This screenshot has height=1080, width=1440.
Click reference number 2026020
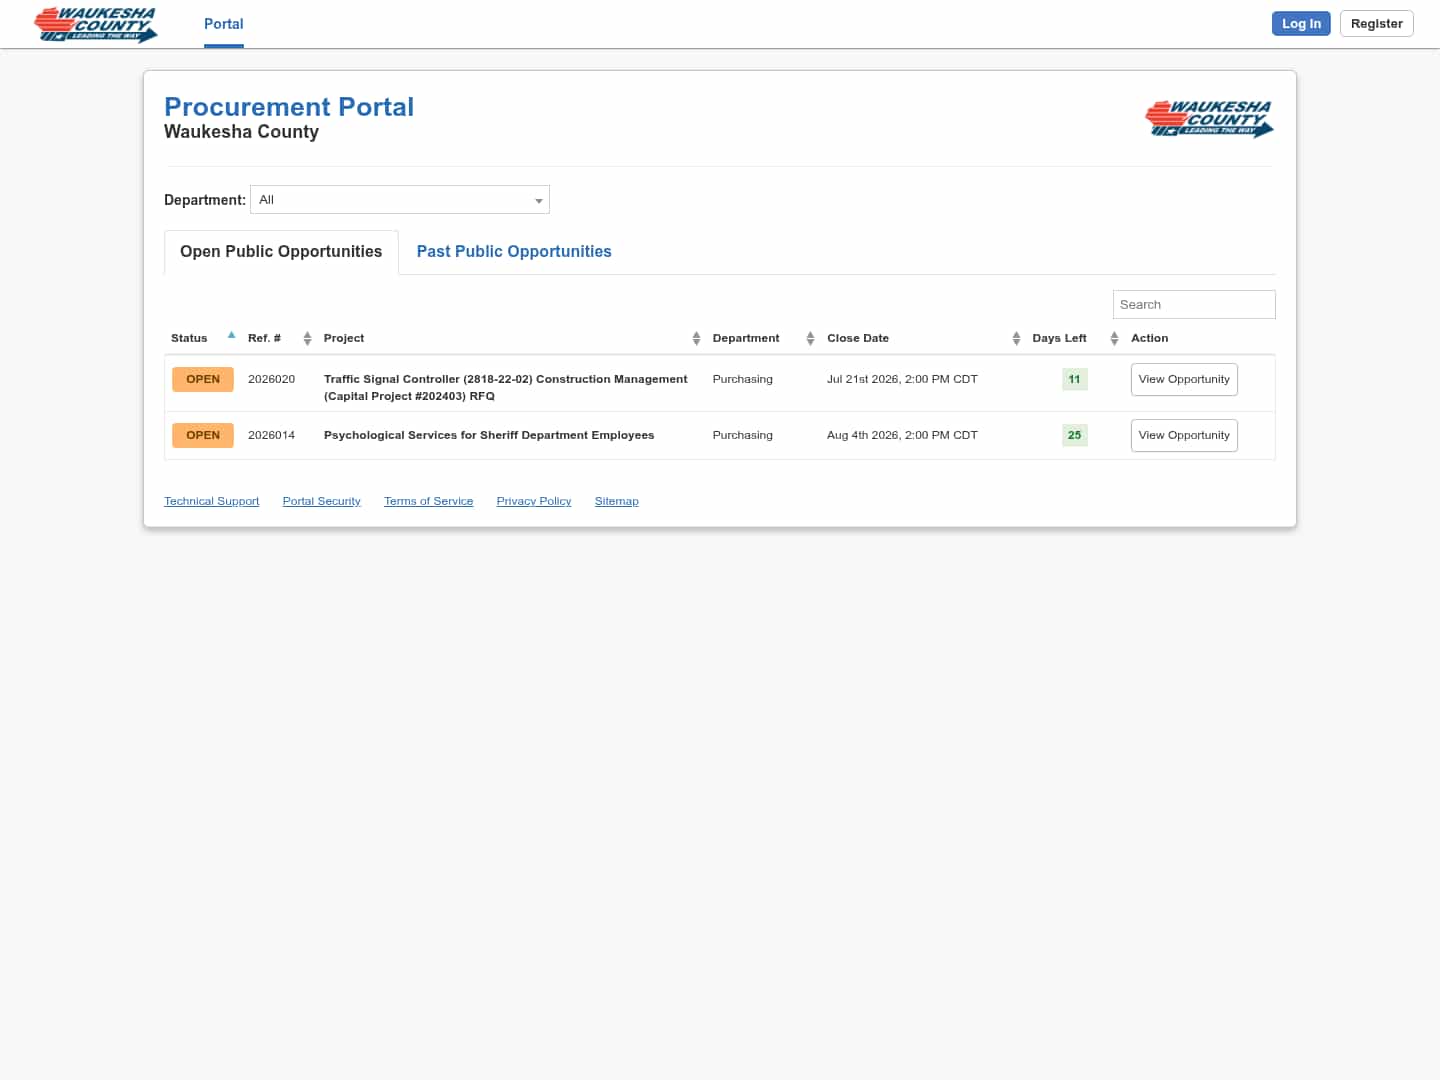(271, 380)
